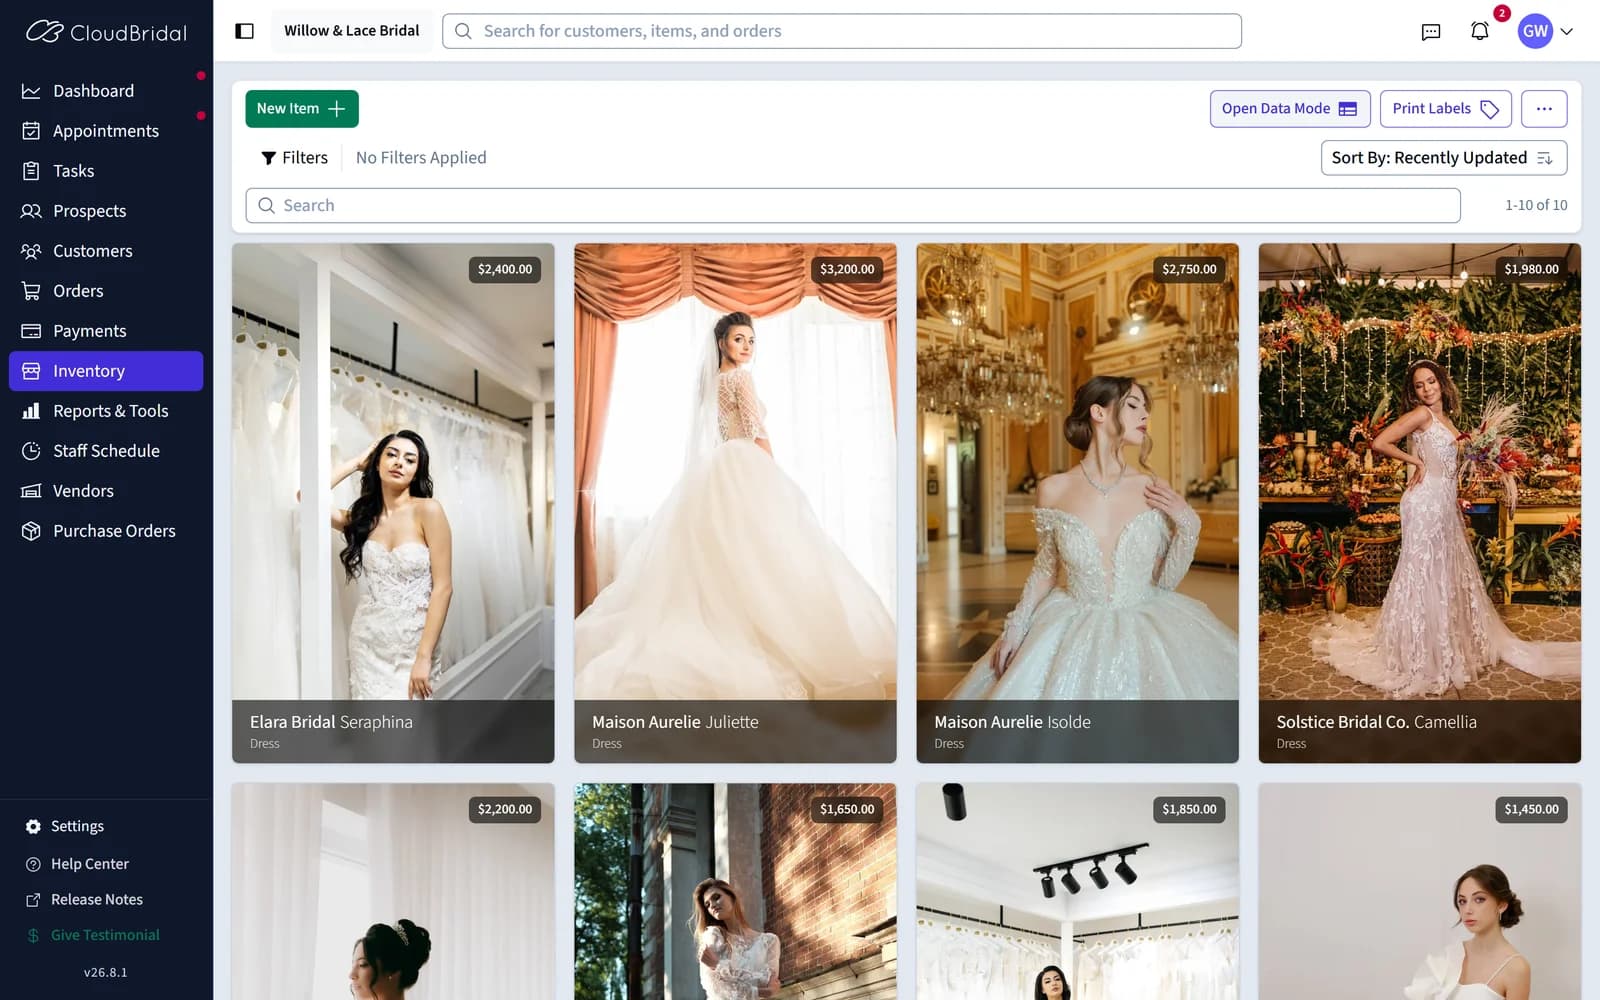This screenshot has width=1600, height=1000.
Task: Open the Customers section
Action: (106, 251)
